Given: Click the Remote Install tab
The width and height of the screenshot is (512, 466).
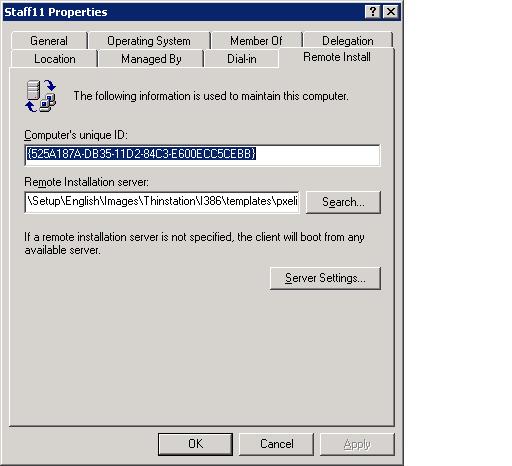Looking at the screenshot, I should point(337,57).
